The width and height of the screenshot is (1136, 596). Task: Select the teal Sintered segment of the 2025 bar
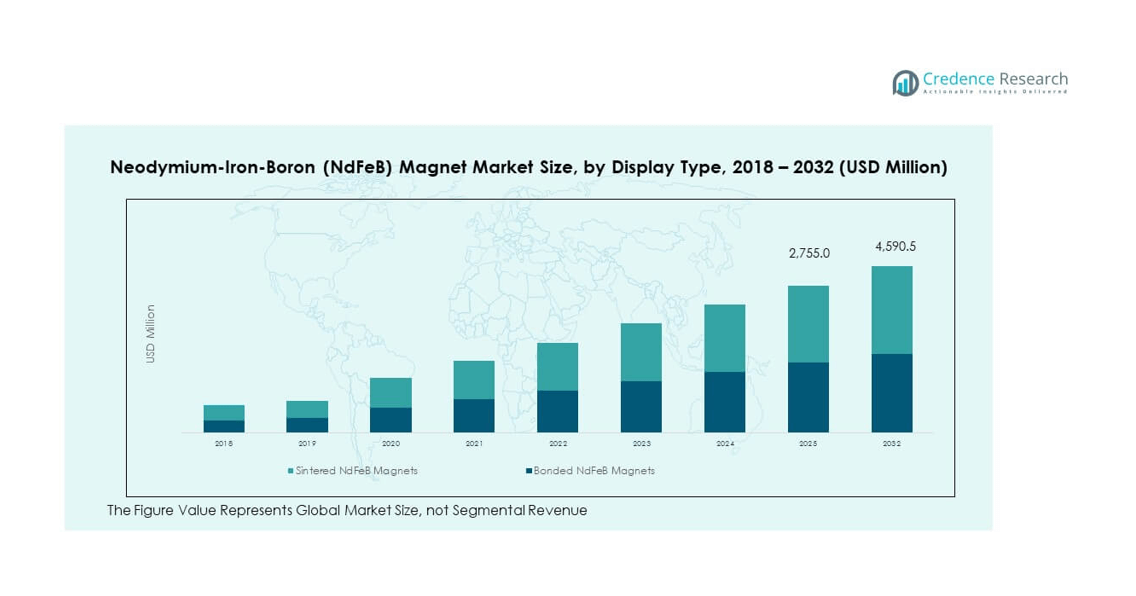tap(808, 324)
